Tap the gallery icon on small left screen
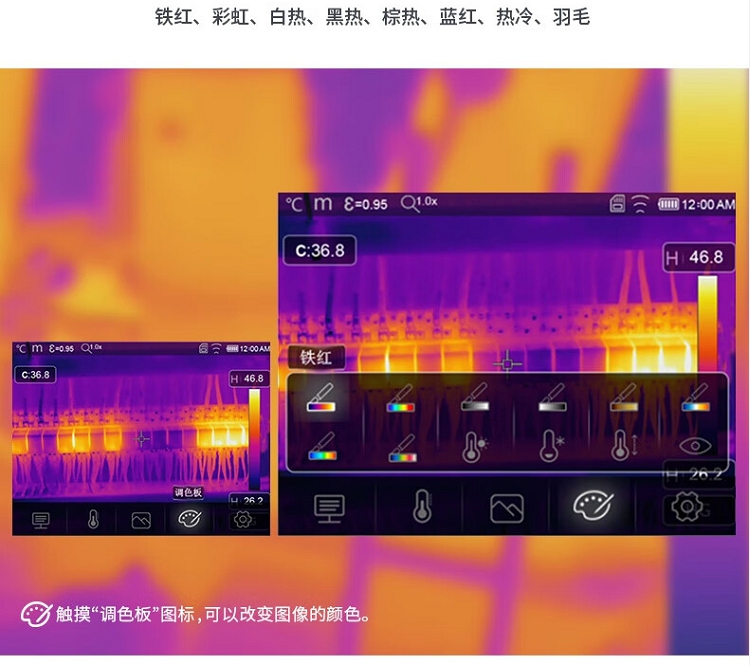The width and height of the screenshot is (750, 665). (x=141, y=519)
